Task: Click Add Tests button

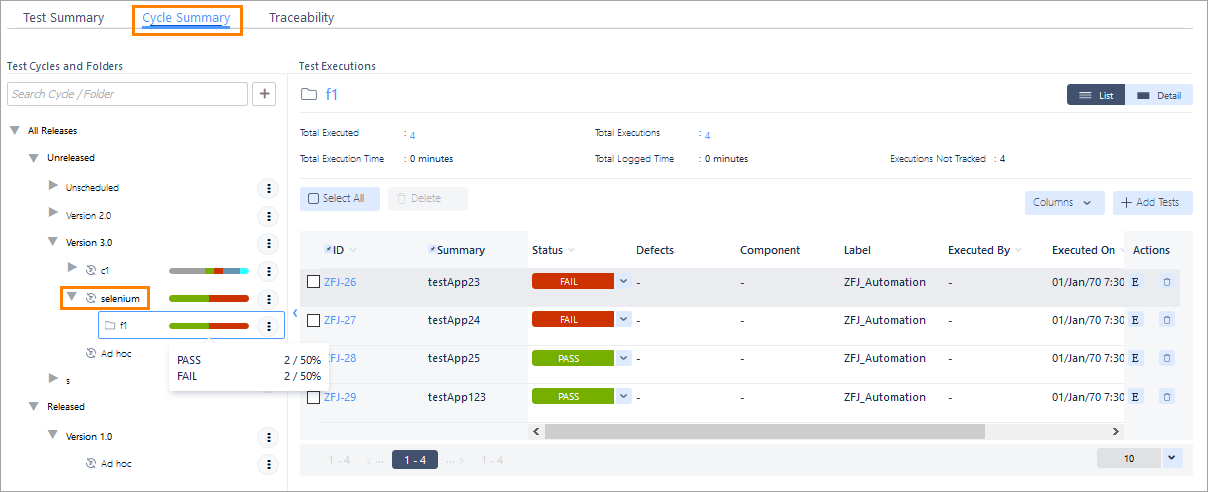Action: 1152,202
